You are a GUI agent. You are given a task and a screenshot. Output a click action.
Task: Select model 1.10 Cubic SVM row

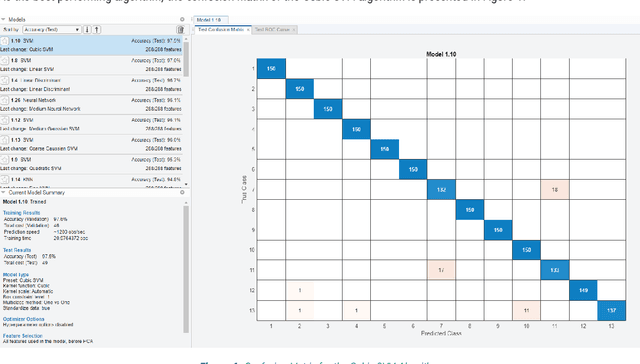(x=91, y=45)
